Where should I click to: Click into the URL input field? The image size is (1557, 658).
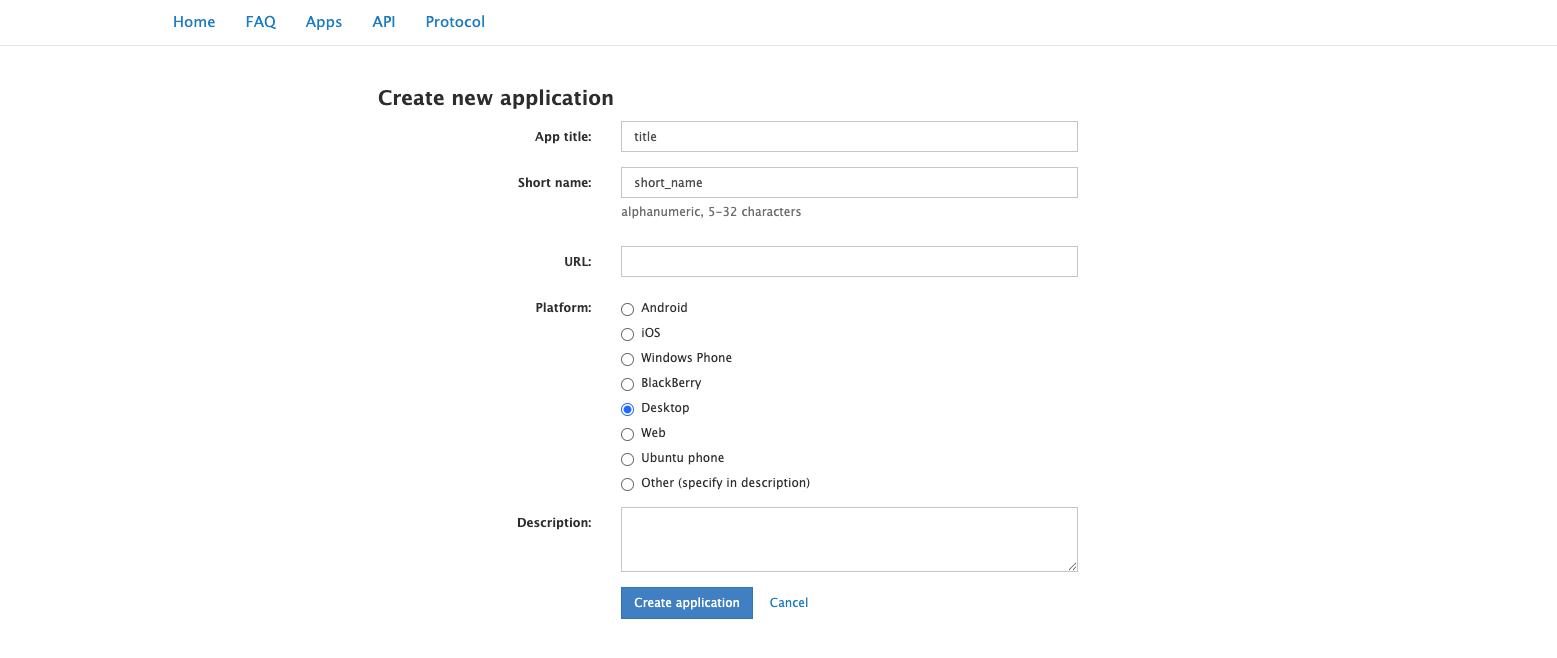[849, 262]
